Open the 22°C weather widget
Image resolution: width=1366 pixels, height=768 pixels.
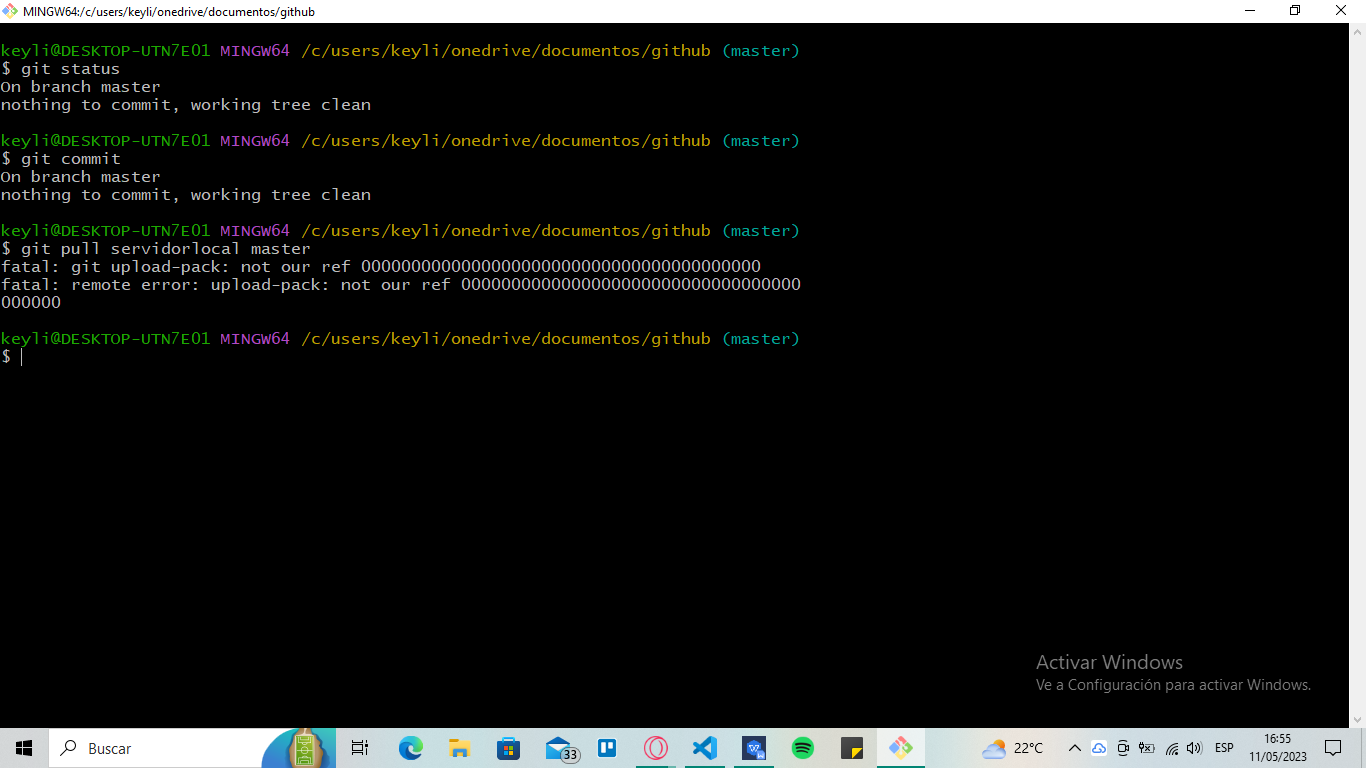(1013, 748)
